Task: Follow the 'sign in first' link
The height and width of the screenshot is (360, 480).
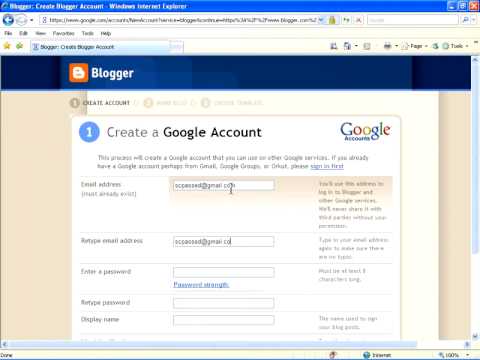Action: click(327, 166)
